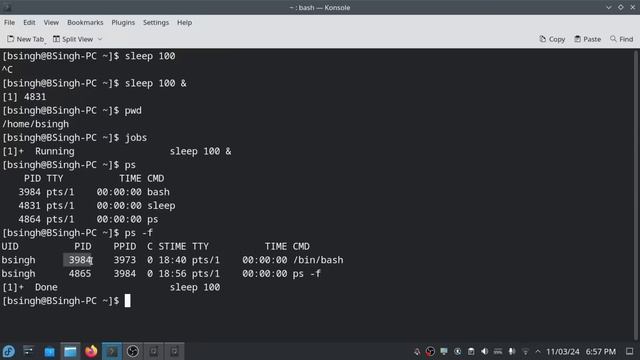This screenshot has width=640, height=360.
Task: Expand the hidden system tray icons arrow
Action: (538, 351)
